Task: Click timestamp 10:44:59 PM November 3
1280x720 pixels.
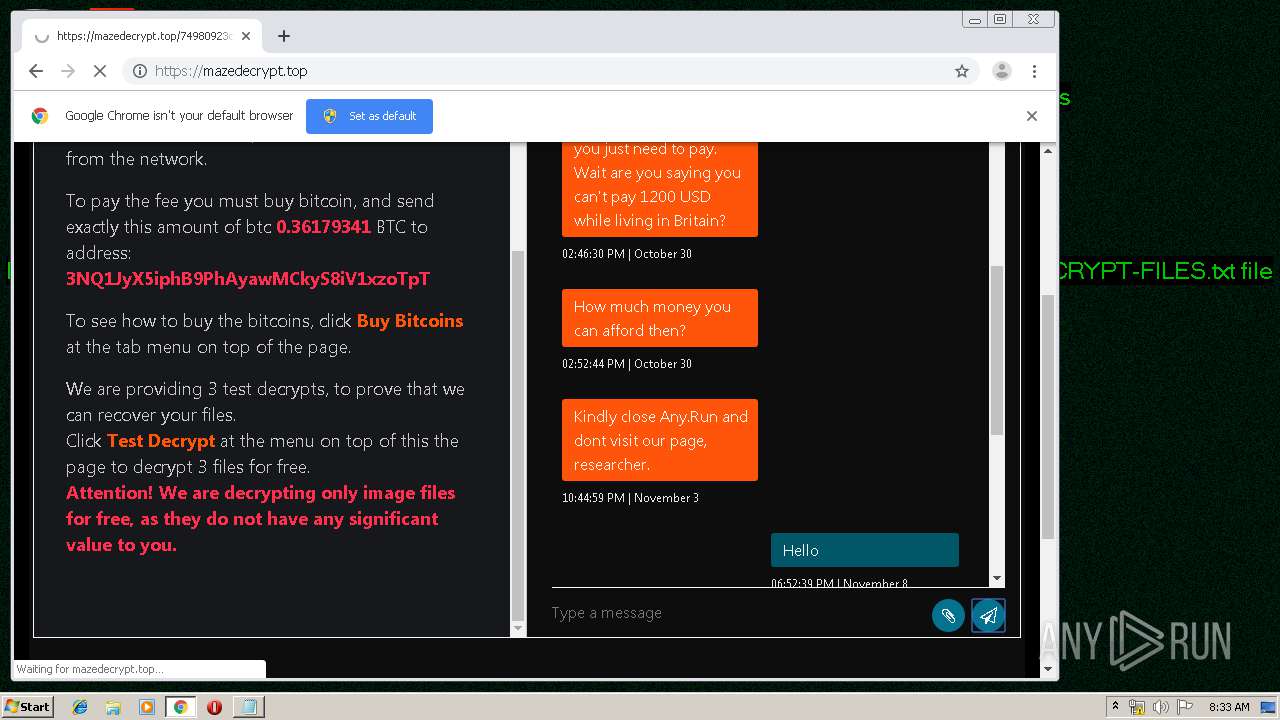Action: [630, 498]
